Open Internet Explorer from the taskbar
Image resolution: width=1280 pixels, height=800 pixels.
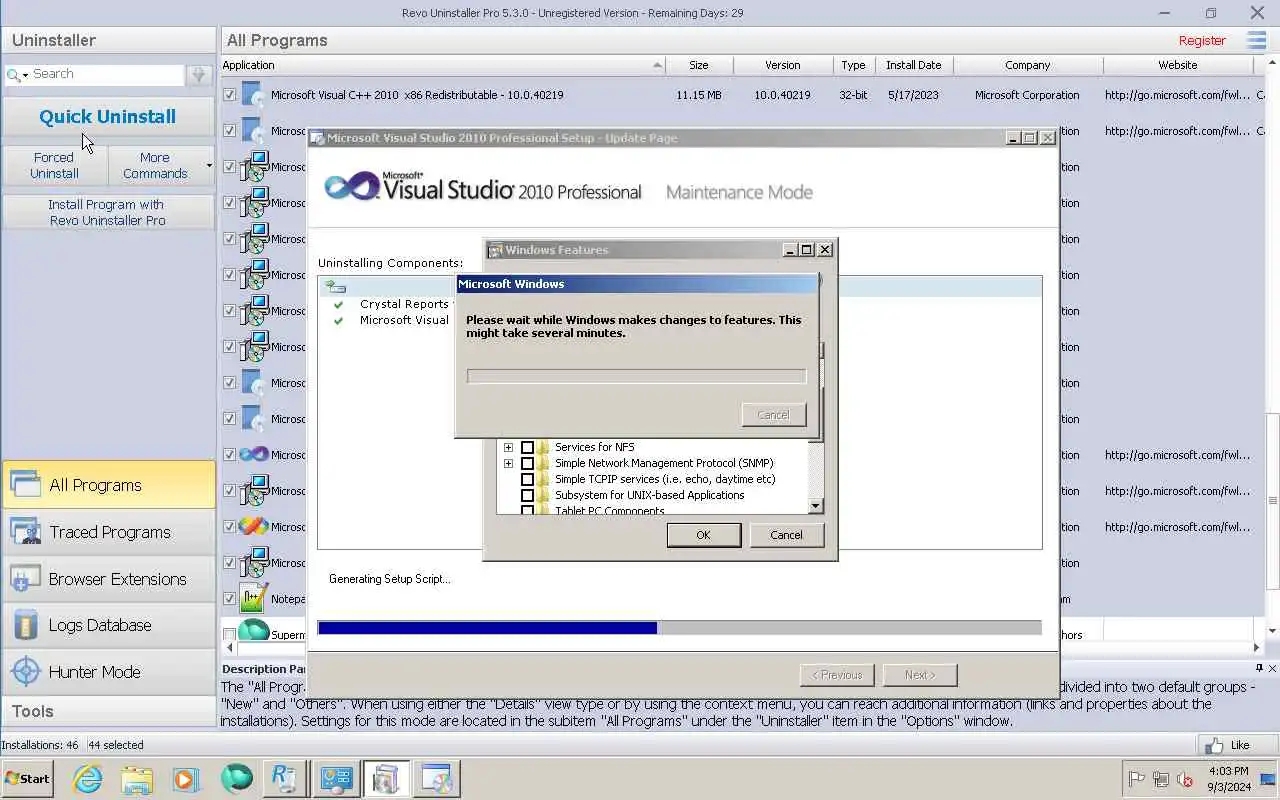tap(88, 778)
